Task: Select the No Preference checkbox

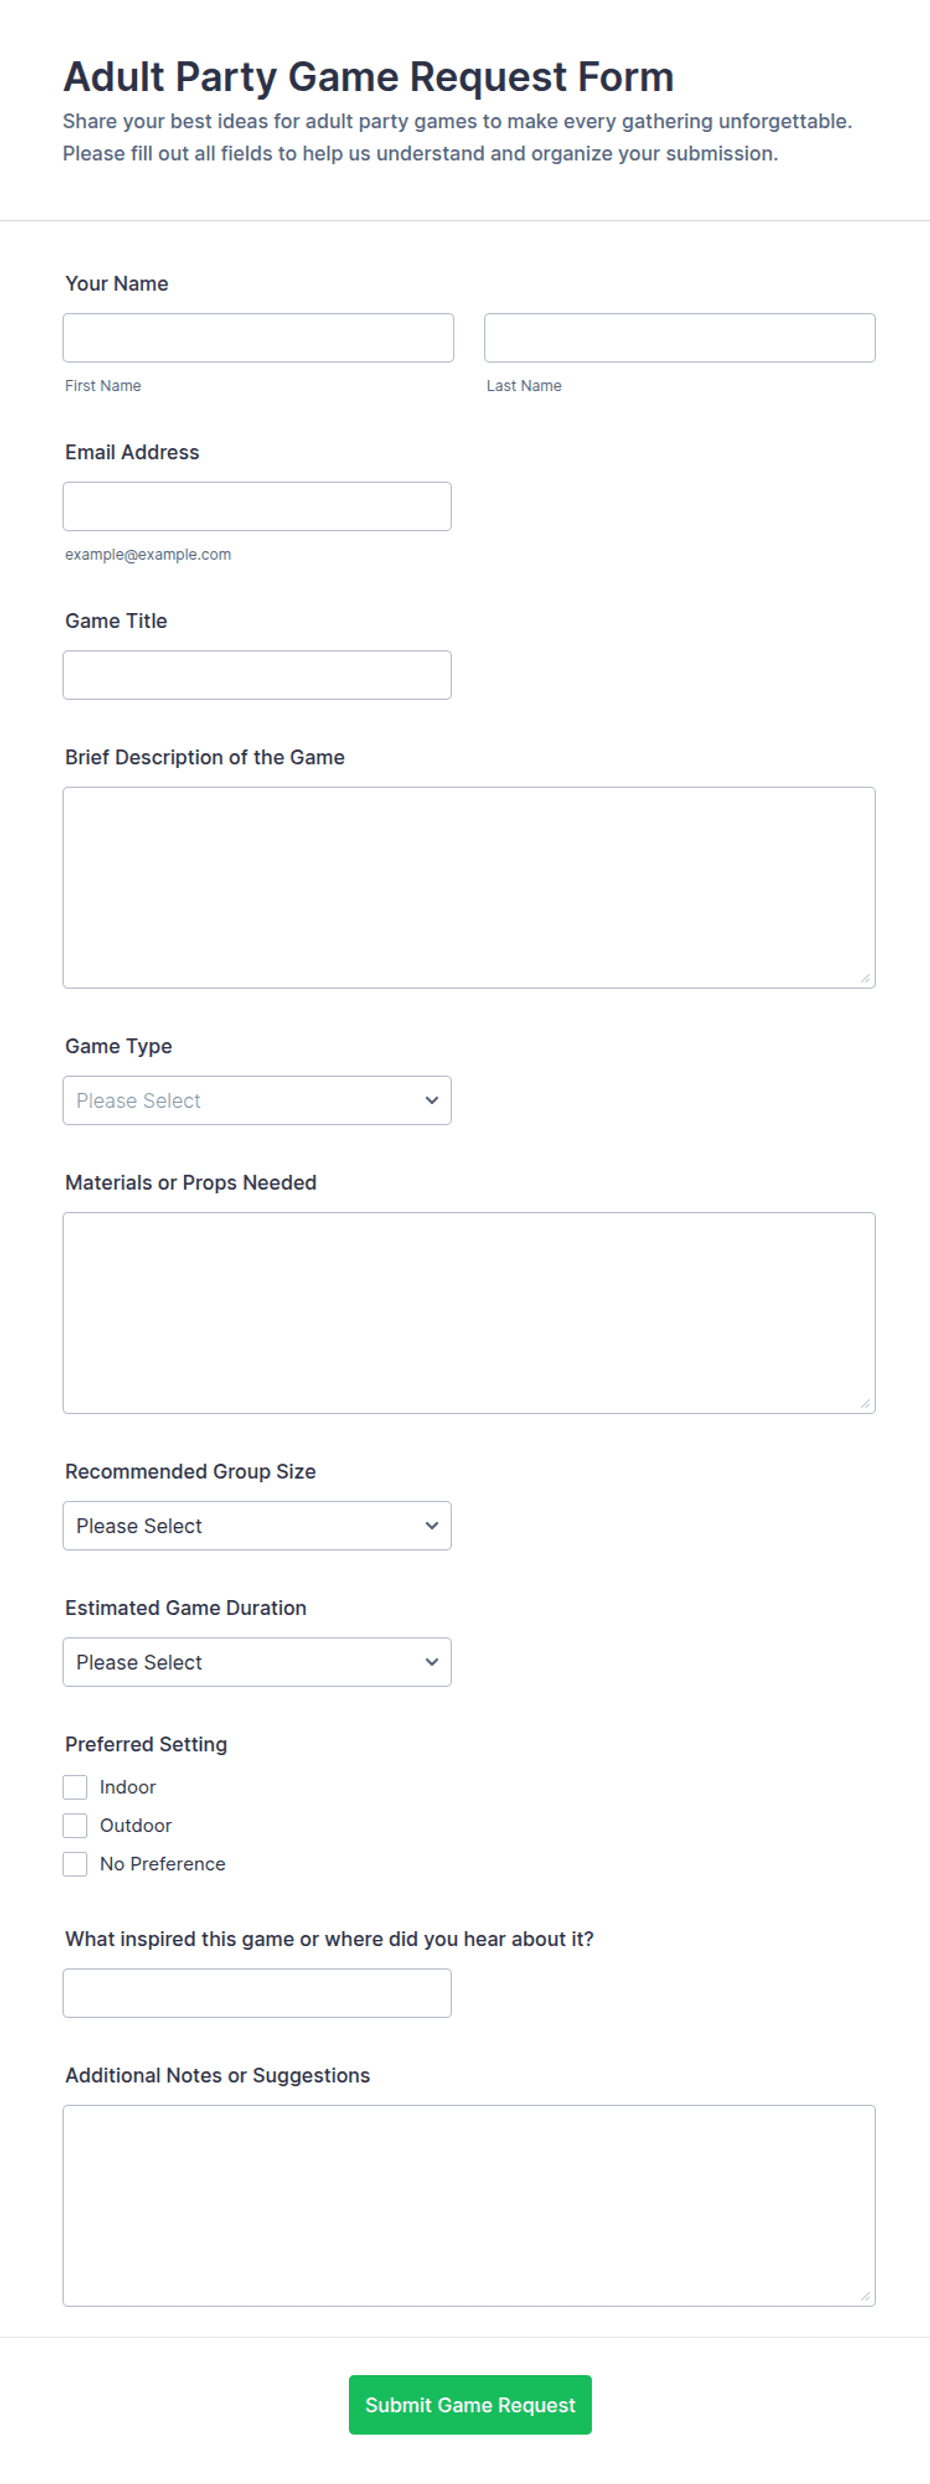Action: pyautogui.click(x=75, y=1864)
